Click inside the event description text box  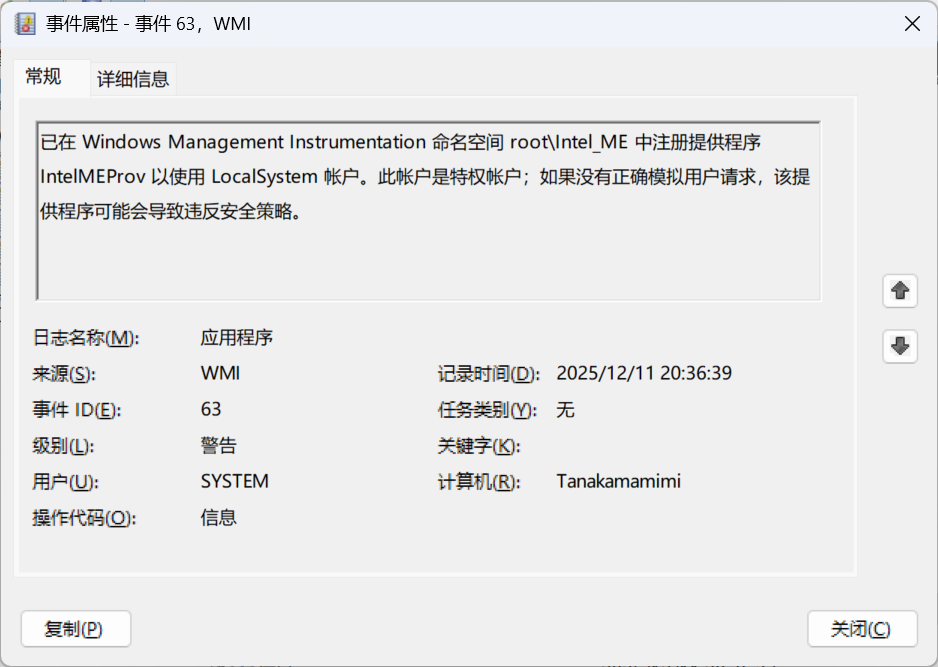[428, 211]
